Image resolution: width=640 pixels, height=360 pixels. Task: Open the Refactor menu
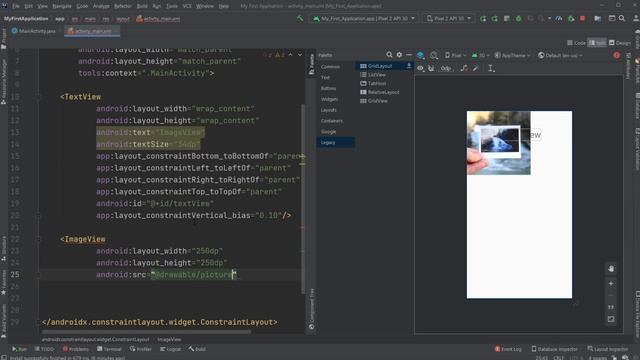[x=122, y=6]
